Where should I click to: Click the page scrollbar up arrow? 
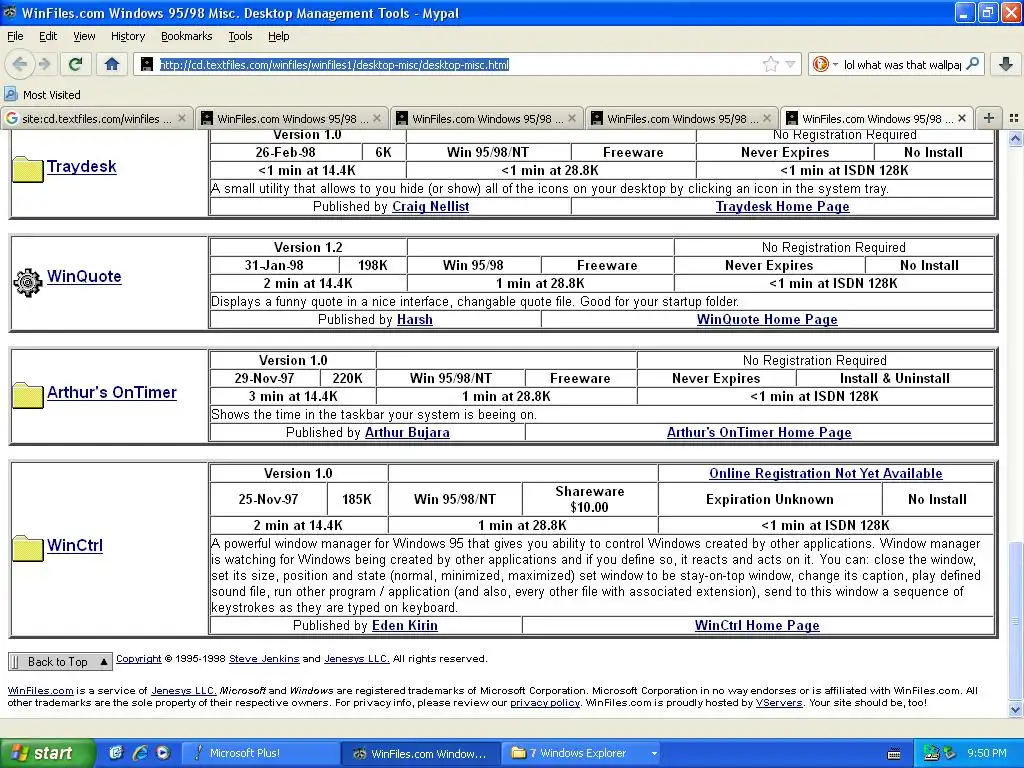[1015, 138]
